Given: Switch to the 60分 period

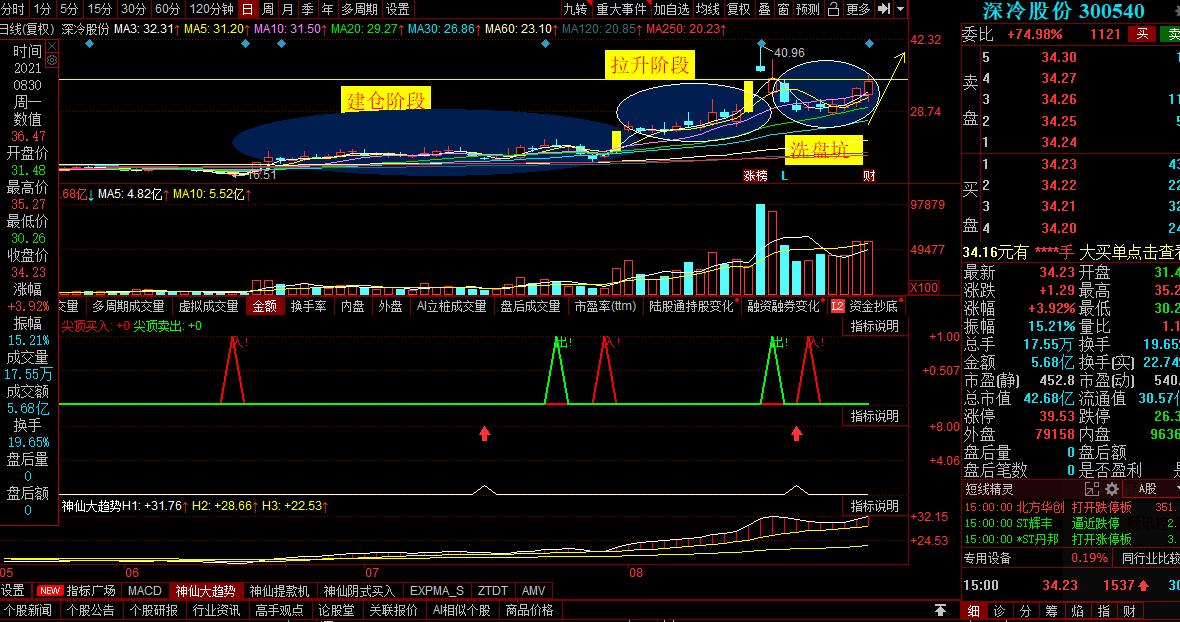Looking at the screenshot, I should click(167, 9).
